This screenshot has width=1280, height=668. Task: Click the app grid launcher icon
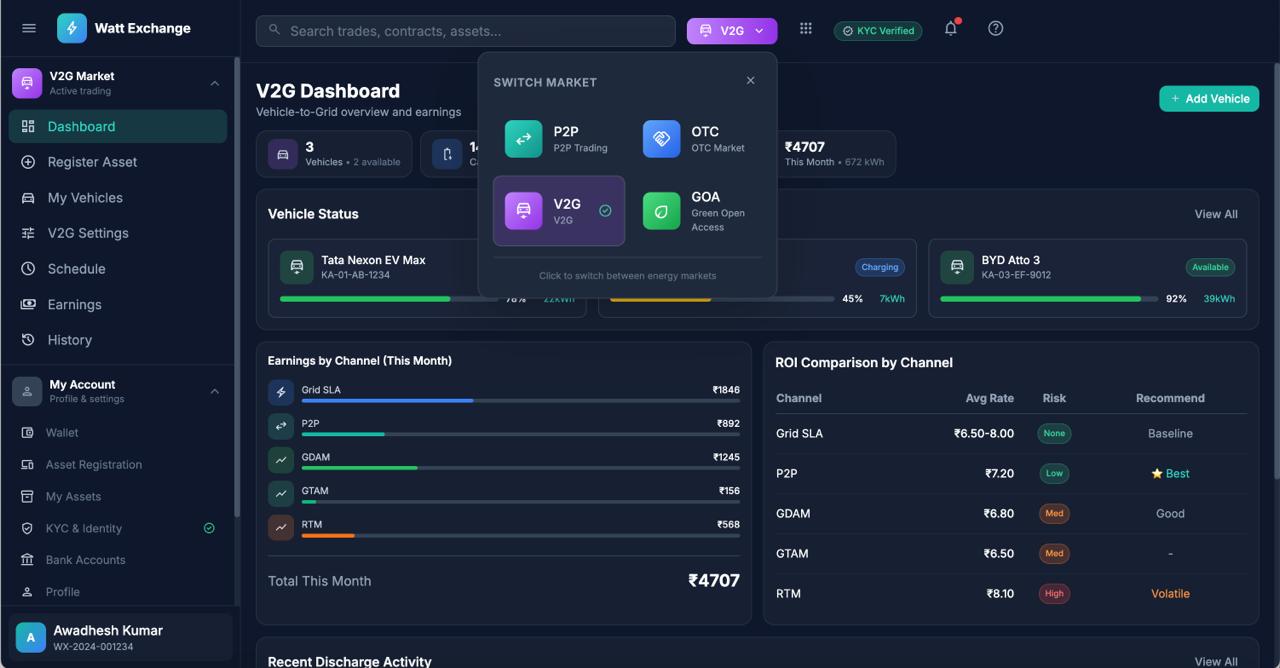click(806, 28)
